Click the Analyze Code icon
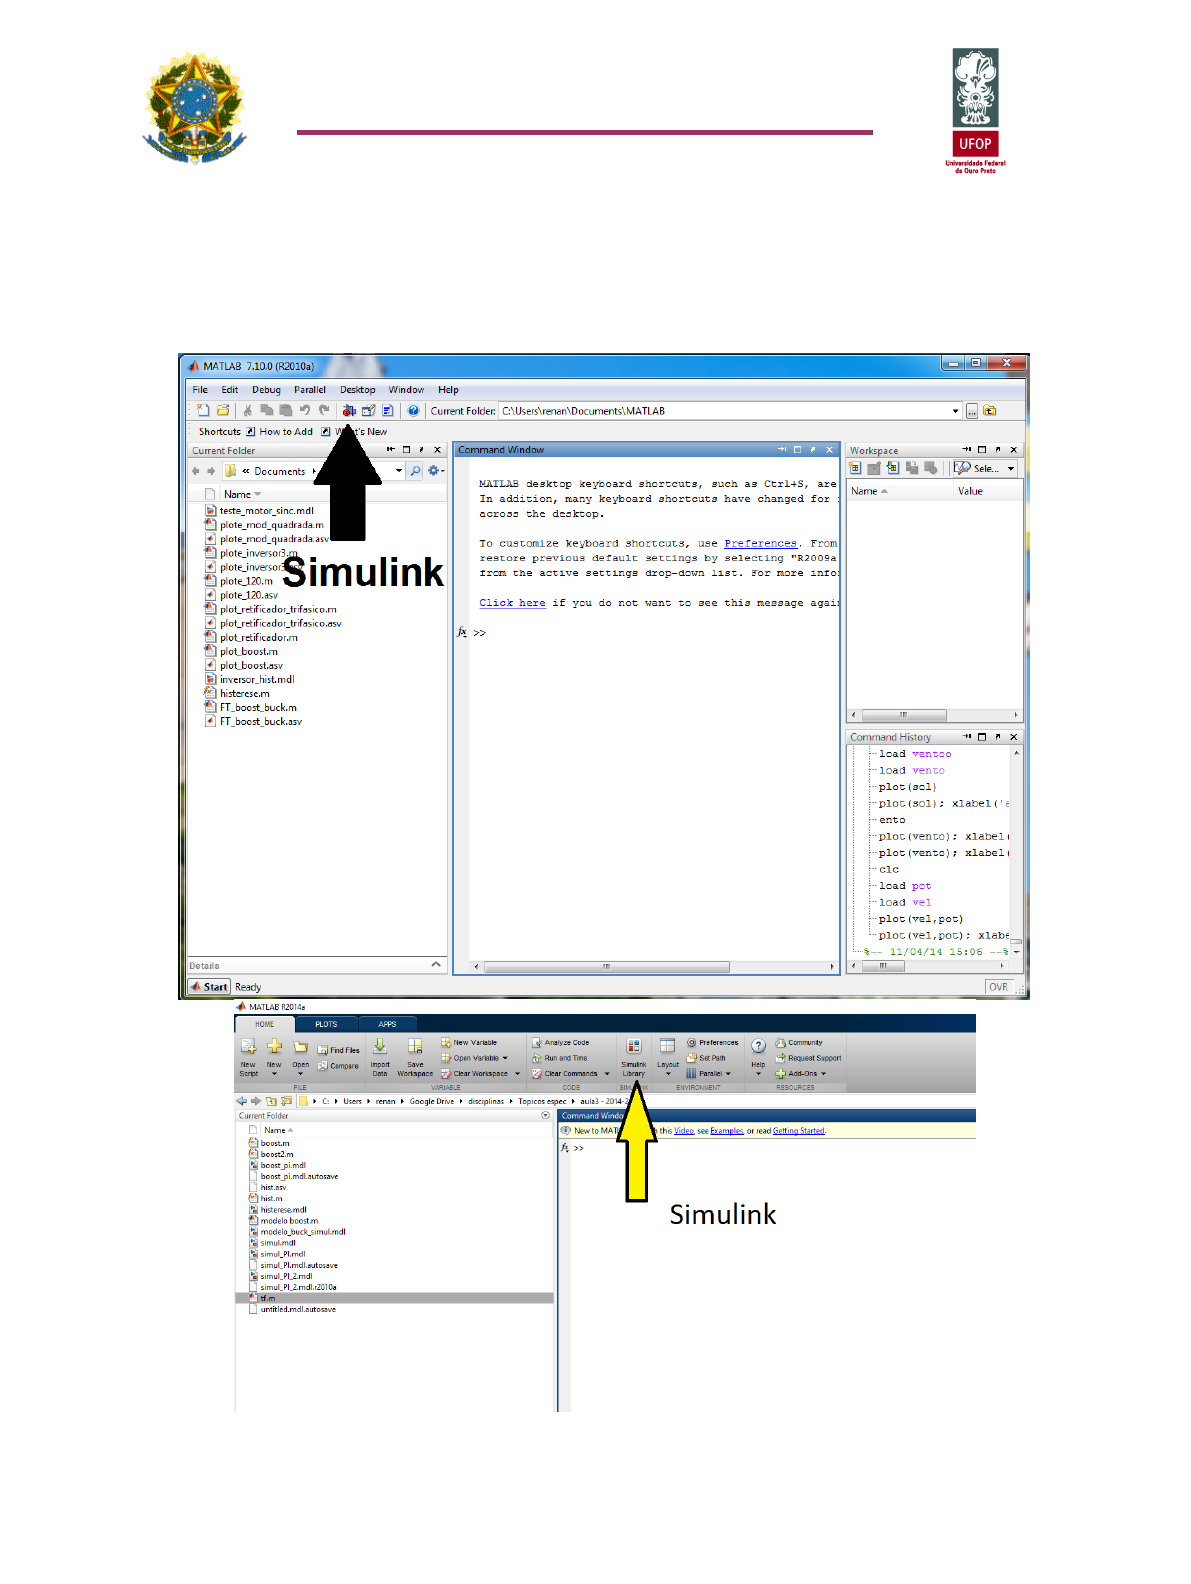This screenshot has height=1584, width=1191. tap(537, 1043)
